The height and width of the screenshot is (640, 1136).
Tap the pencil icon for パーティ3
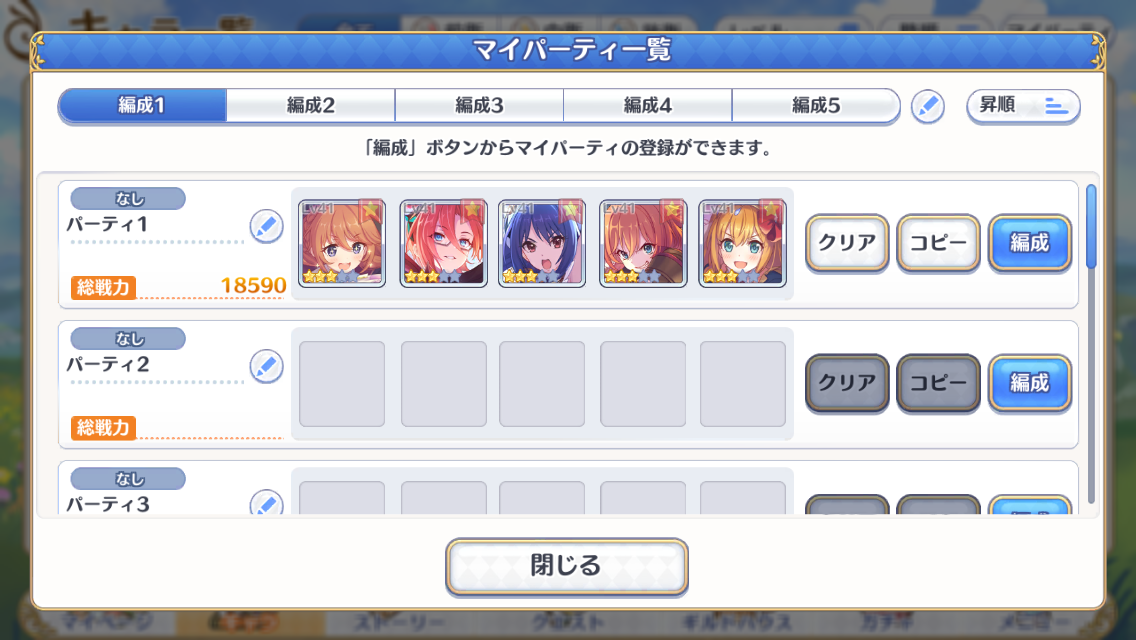coord(267,503)
